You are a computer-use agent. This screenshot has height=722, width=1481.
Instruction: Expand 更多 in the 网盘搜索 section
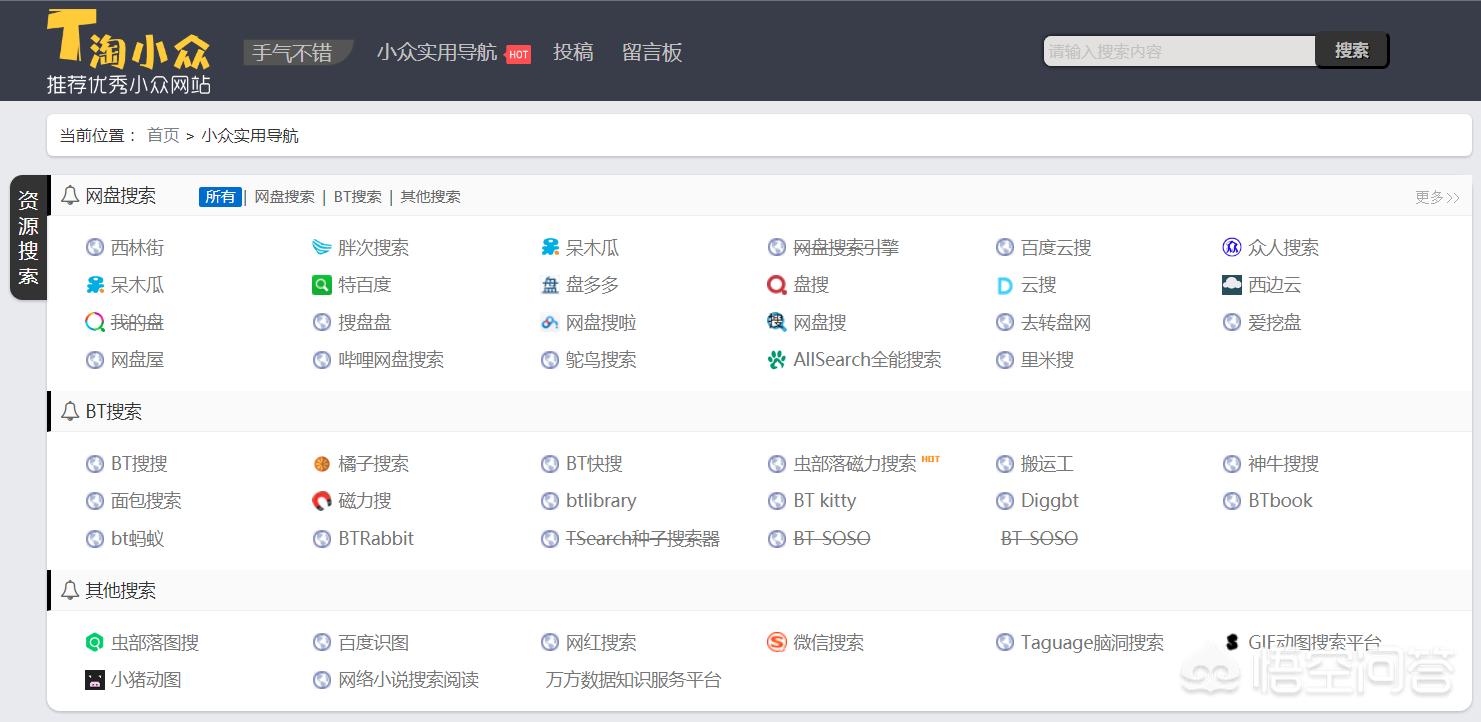(1437, 198)
